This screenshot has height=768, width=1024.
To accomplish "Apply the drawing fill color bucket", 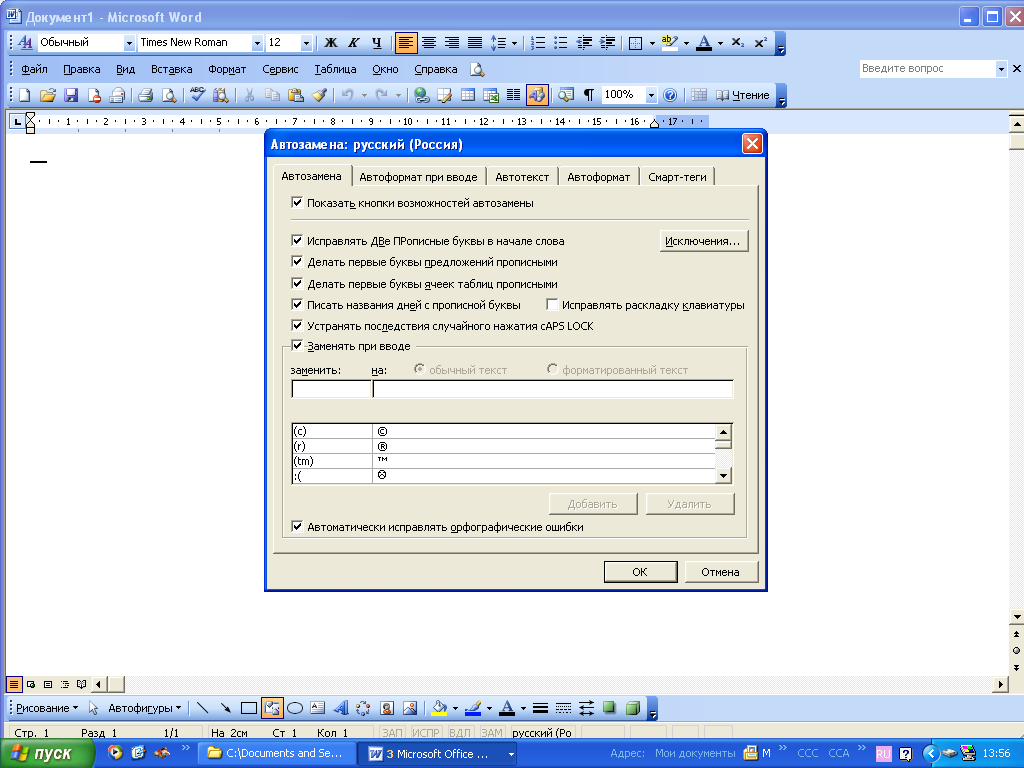I will [x=440, y=708].
